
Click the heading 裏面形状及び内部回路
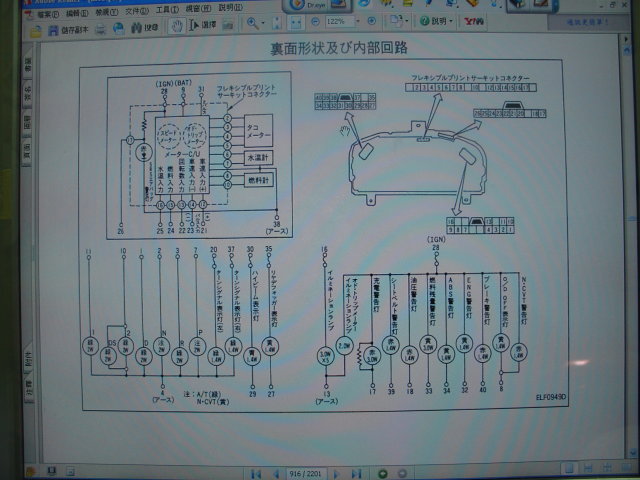point(339,48)
